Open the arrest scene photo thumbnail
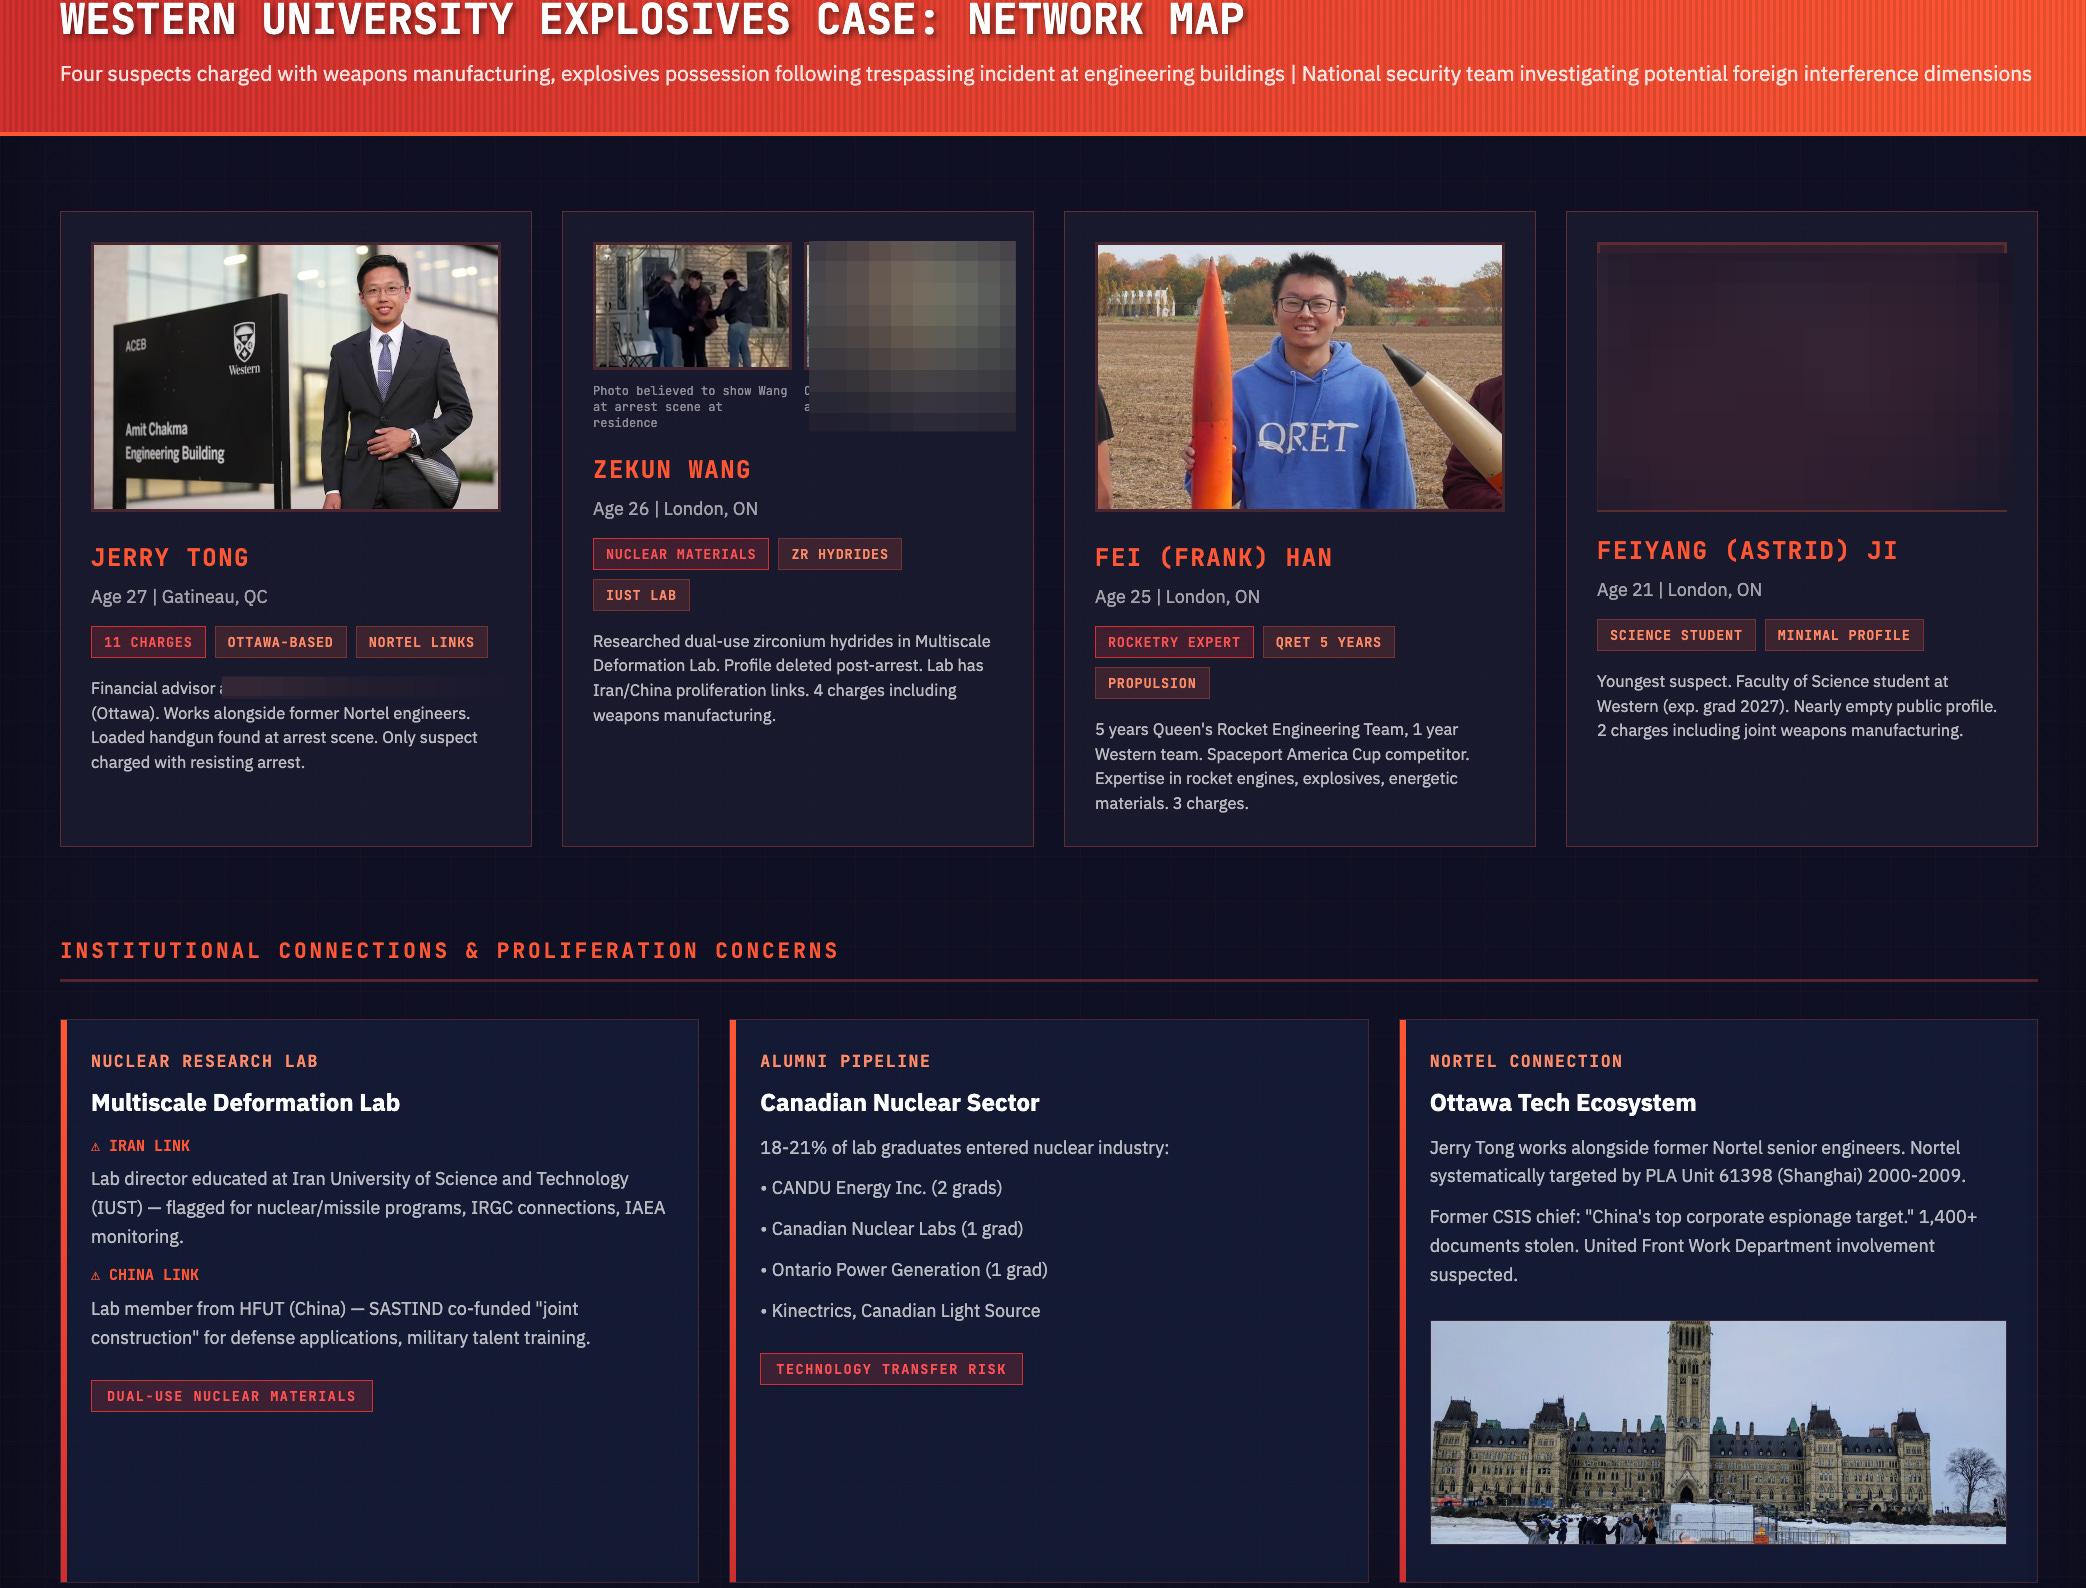Viewport: 2086px width, 1588px height. coord(692,306)
